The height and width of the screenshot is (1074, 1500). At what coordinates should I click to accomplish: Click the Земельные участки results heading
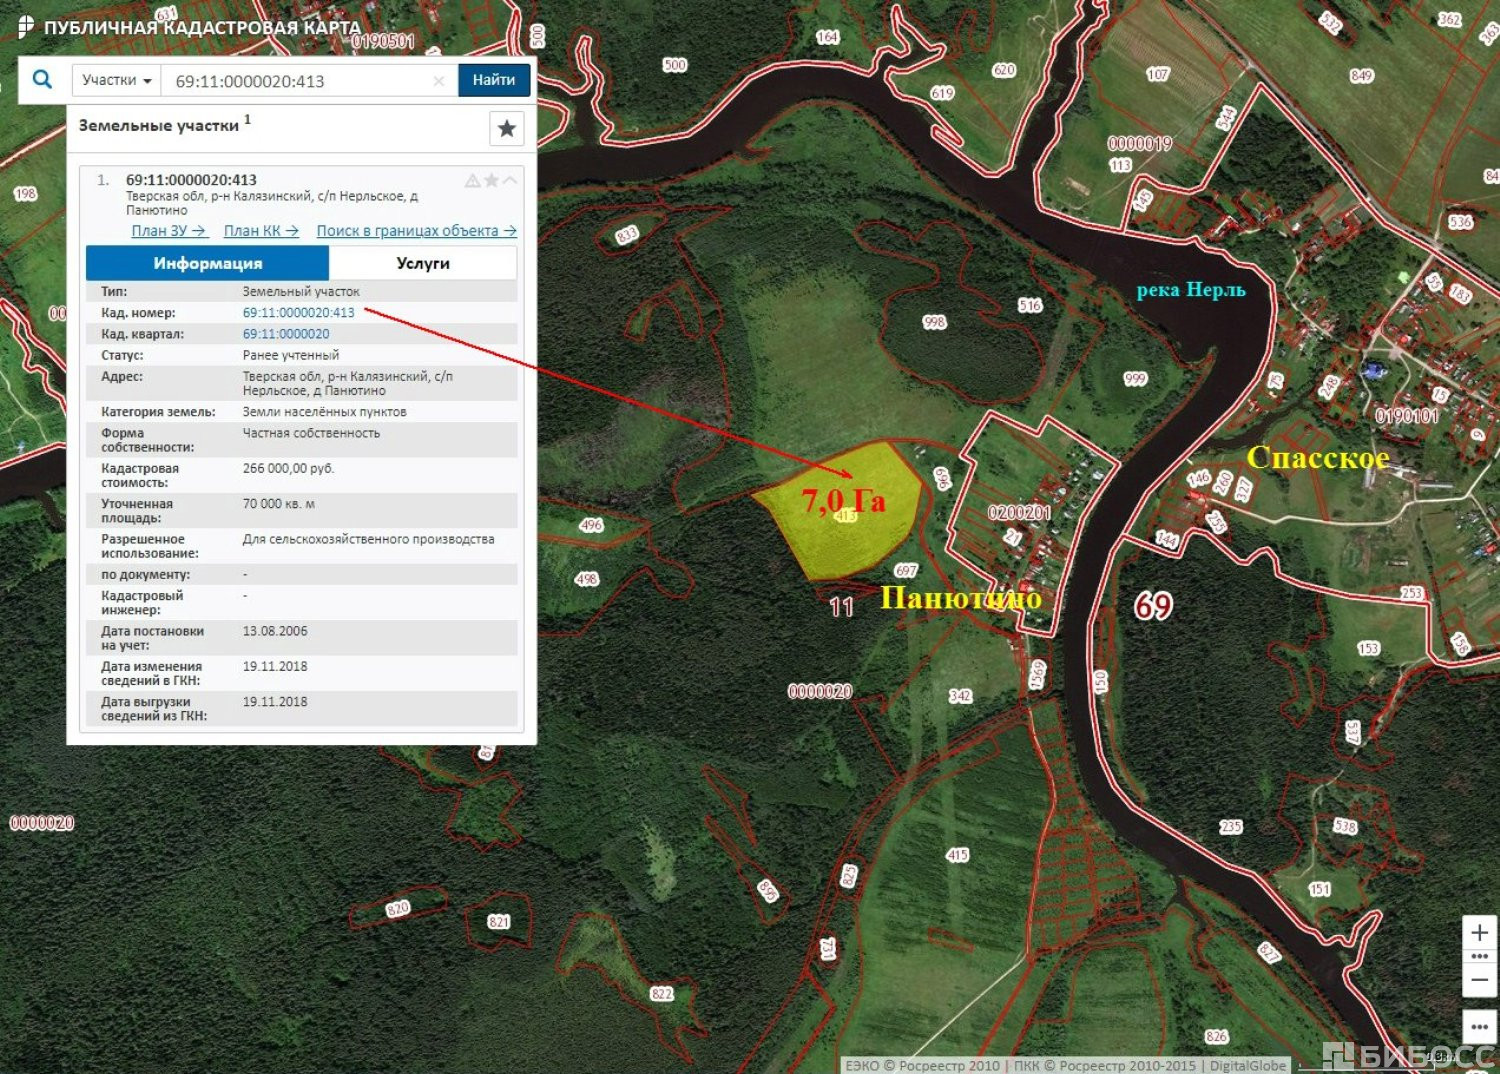159,126
